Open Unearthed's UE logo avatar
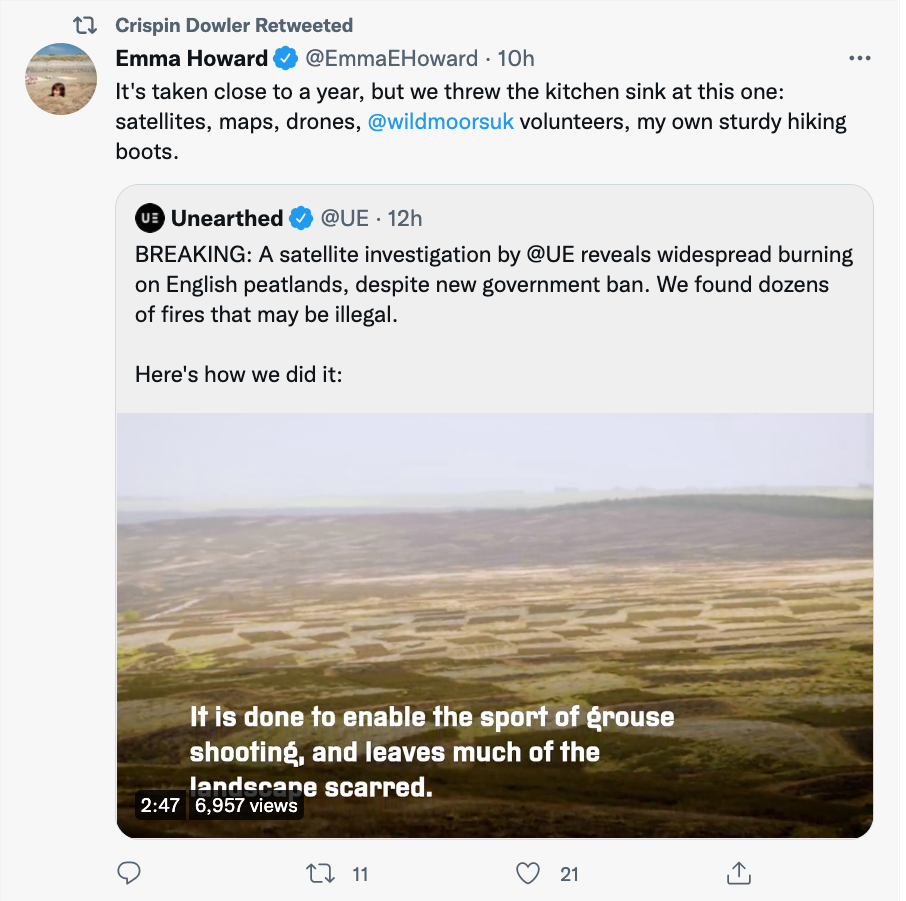This screenshot has height=901, width=906. [150, 218]
